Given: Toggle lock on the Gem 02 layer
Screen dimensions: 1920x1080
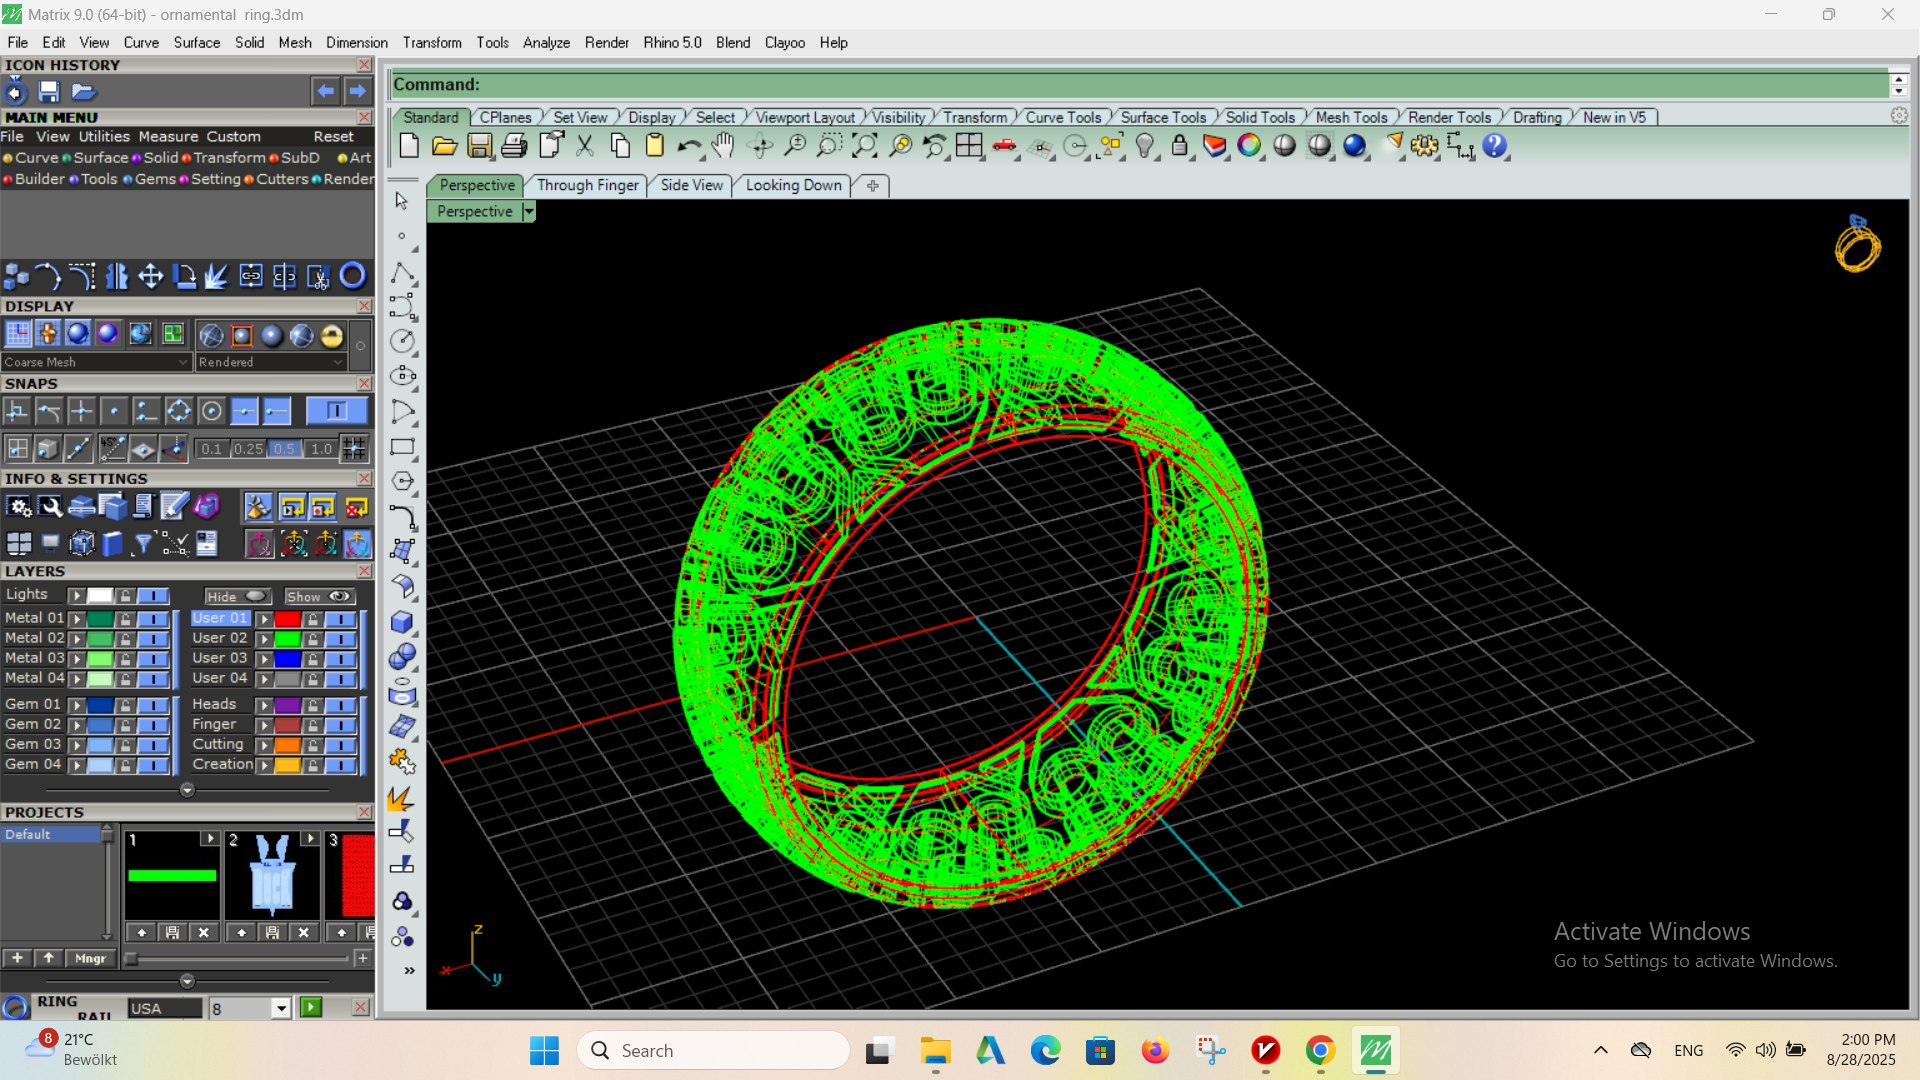Looking at the screenshot, I should [125, 725].
